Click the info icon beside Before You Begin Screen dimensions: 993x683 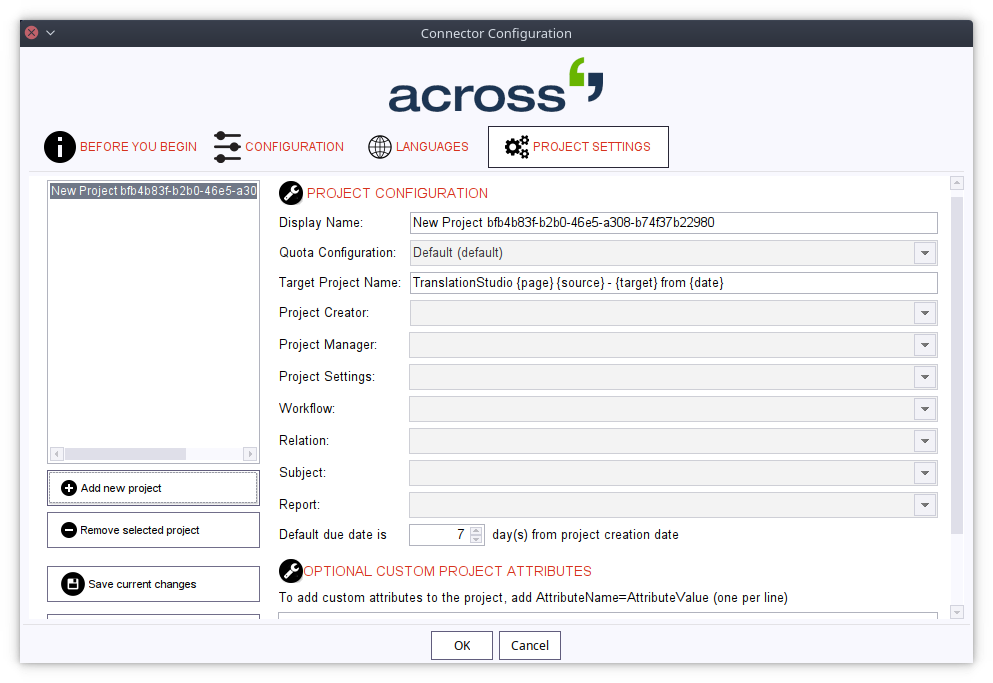(x=60, y=147)
